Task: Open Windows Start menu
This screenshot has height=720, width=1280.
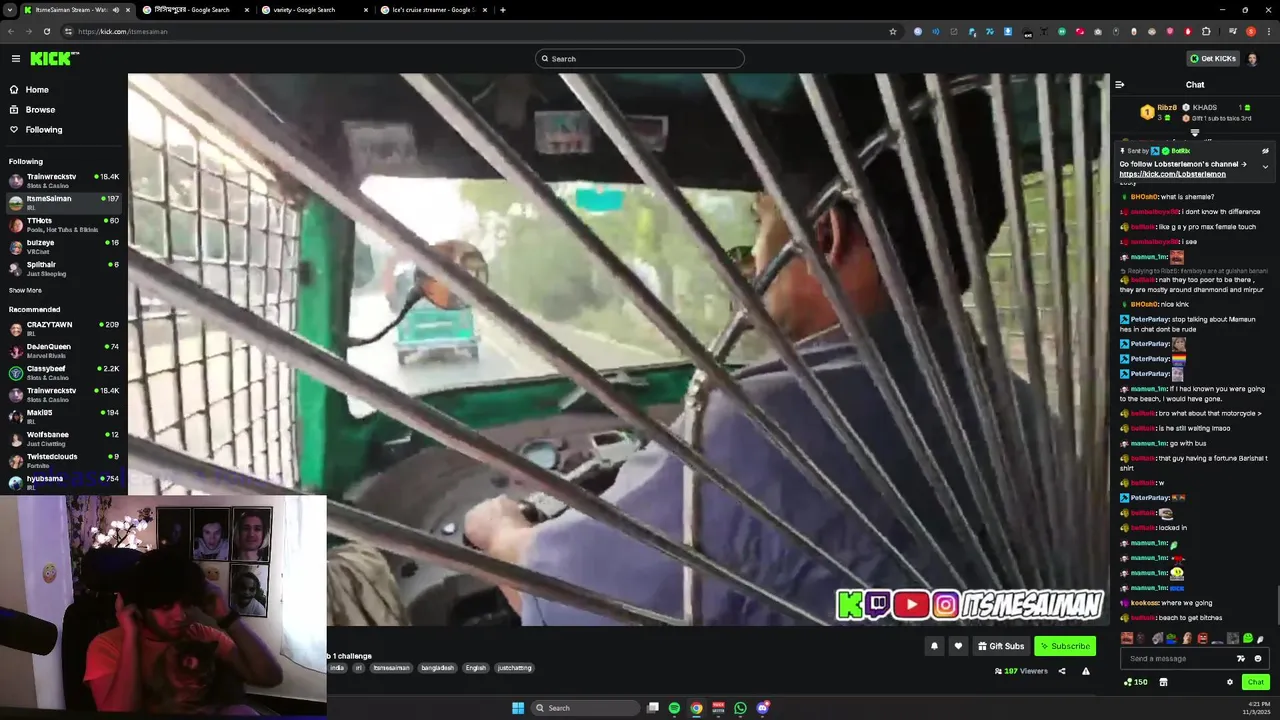Action: (518, 708)
